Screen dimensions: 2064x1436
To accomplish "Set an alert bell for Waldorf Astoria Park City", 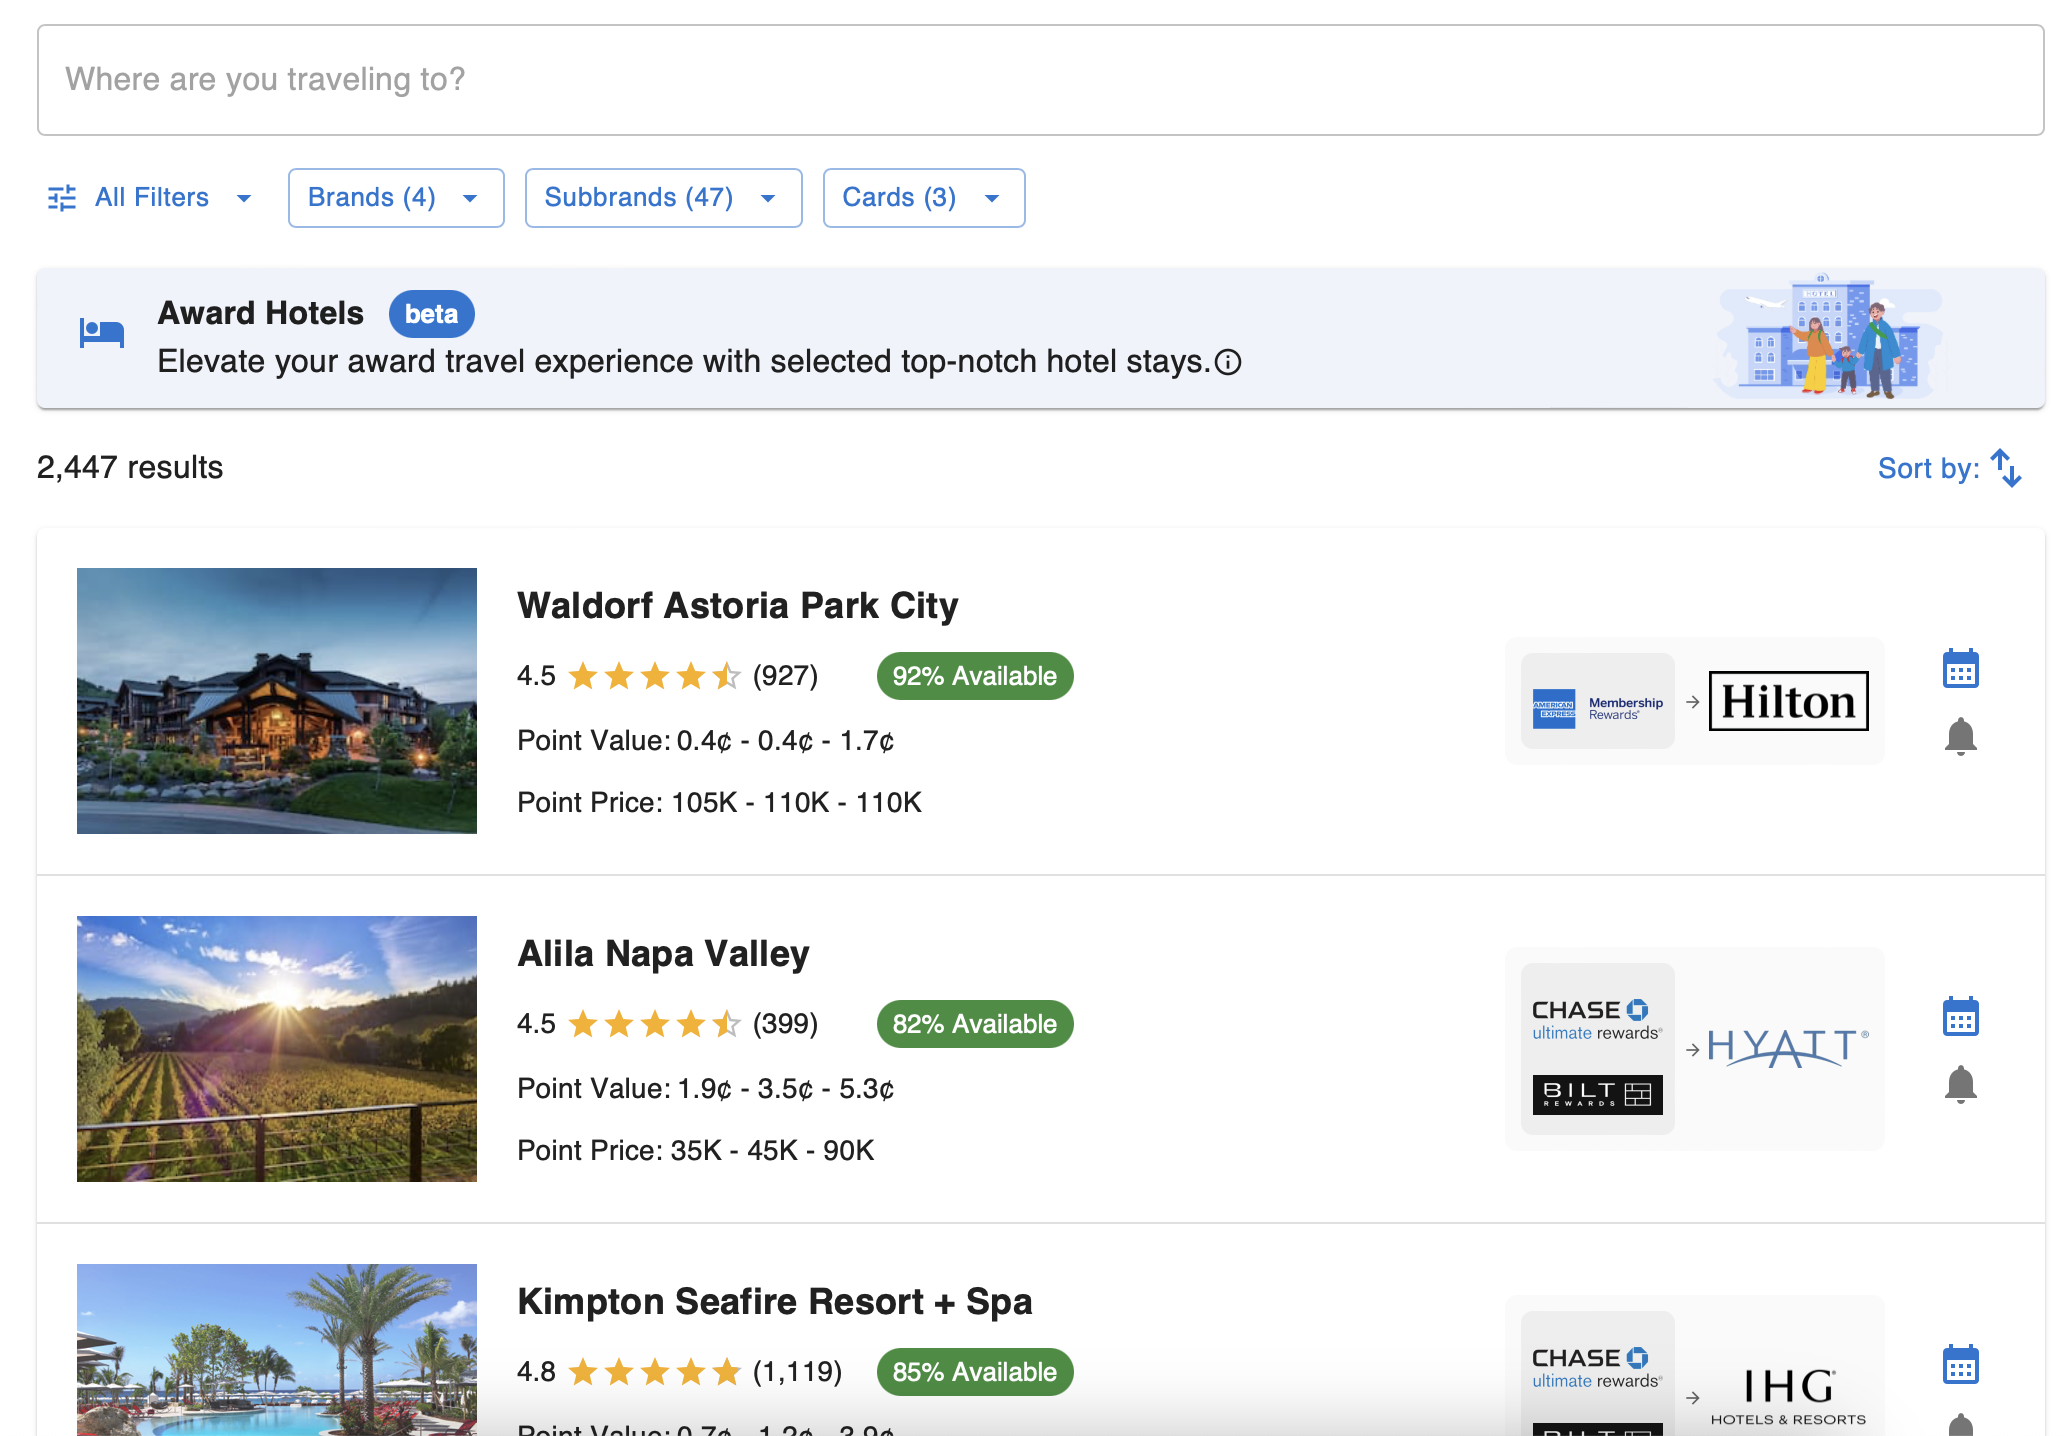I will coord(1960,737).
